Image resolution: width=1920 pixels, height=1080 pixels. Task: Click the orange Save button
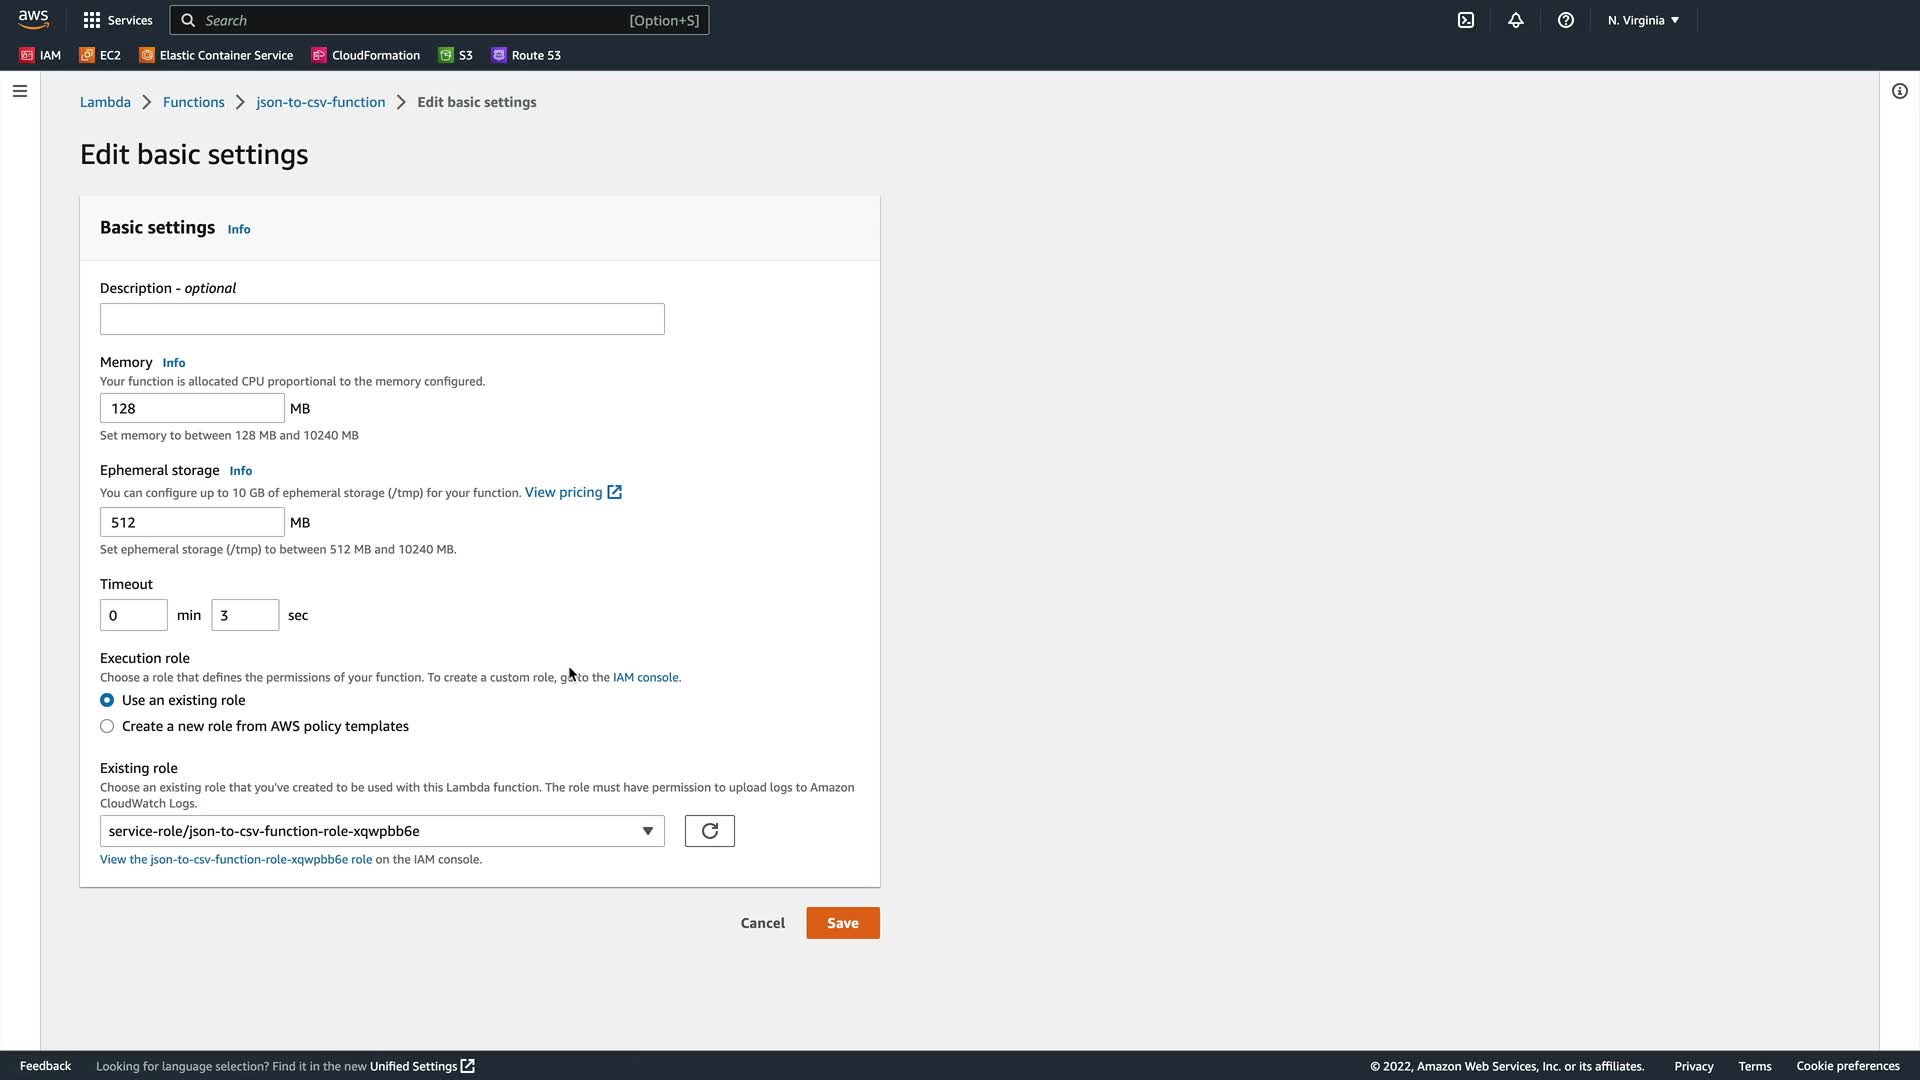click(842, 923)
